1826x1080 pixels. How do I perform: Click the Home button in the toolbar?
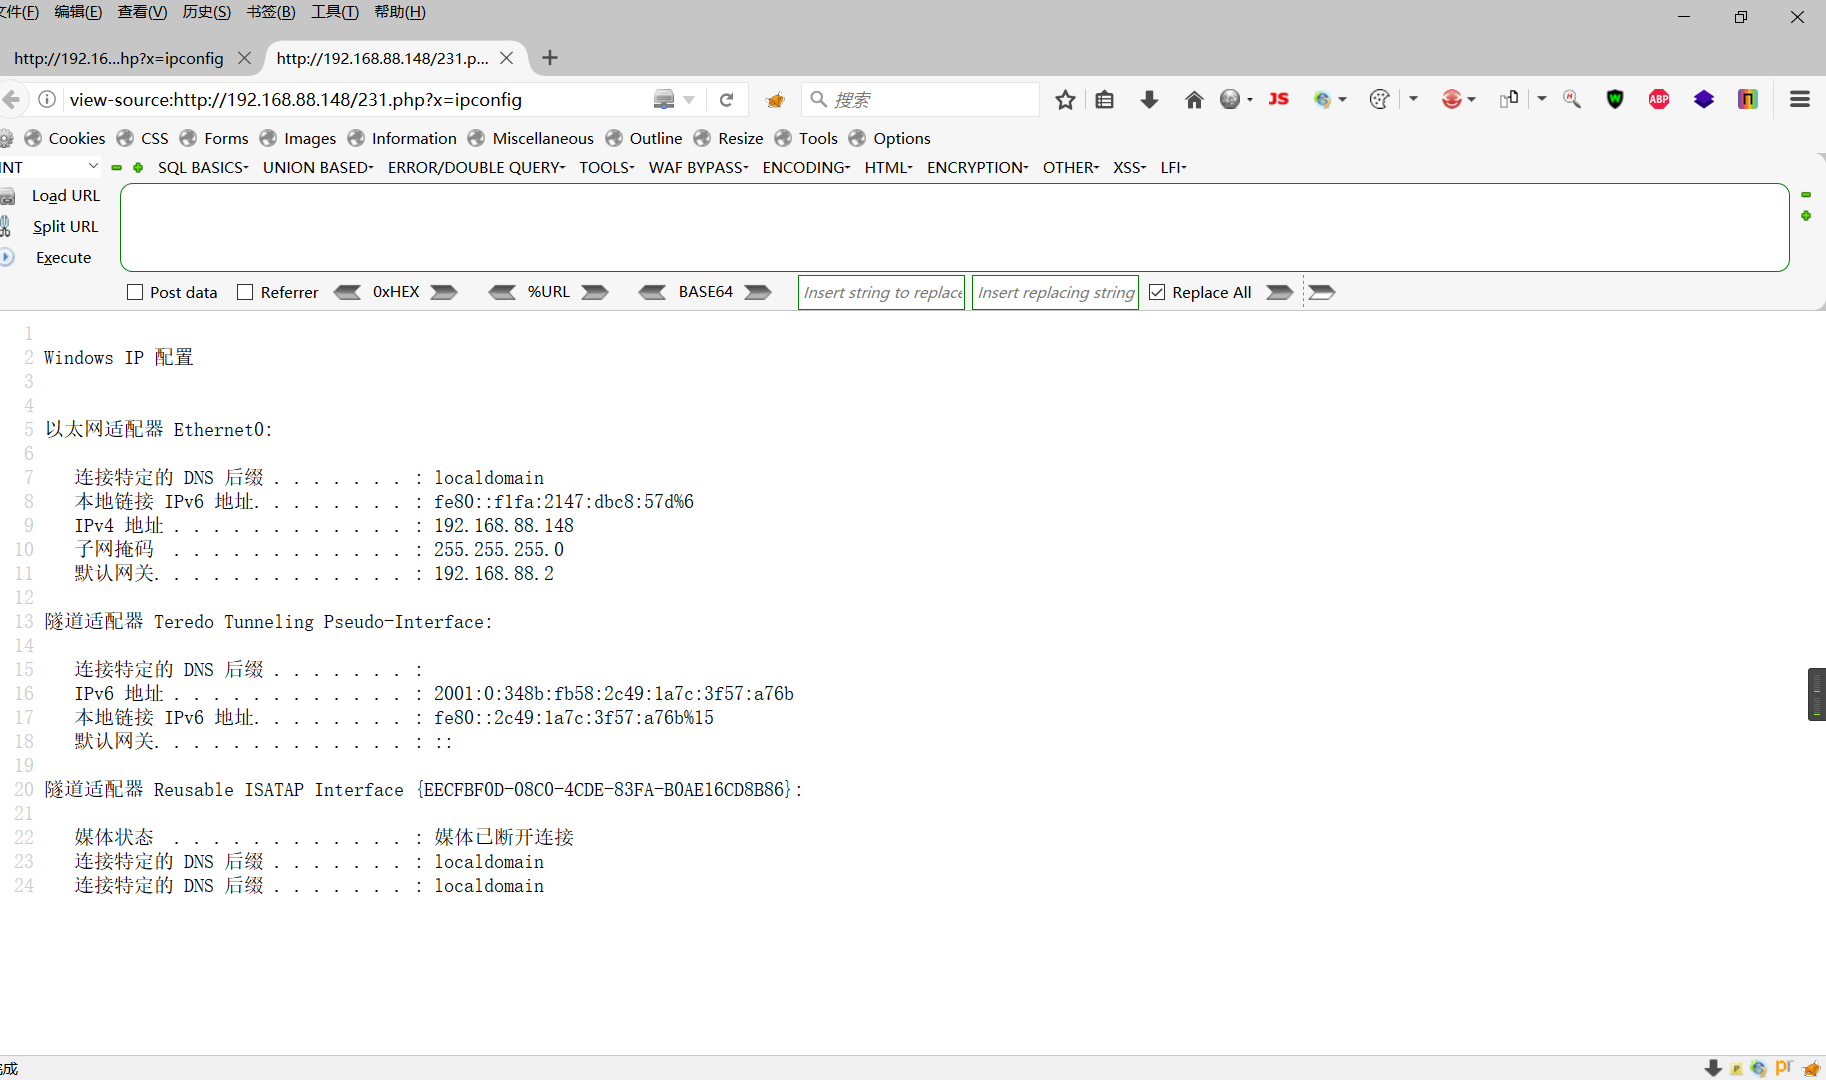tap(1194, 99)
